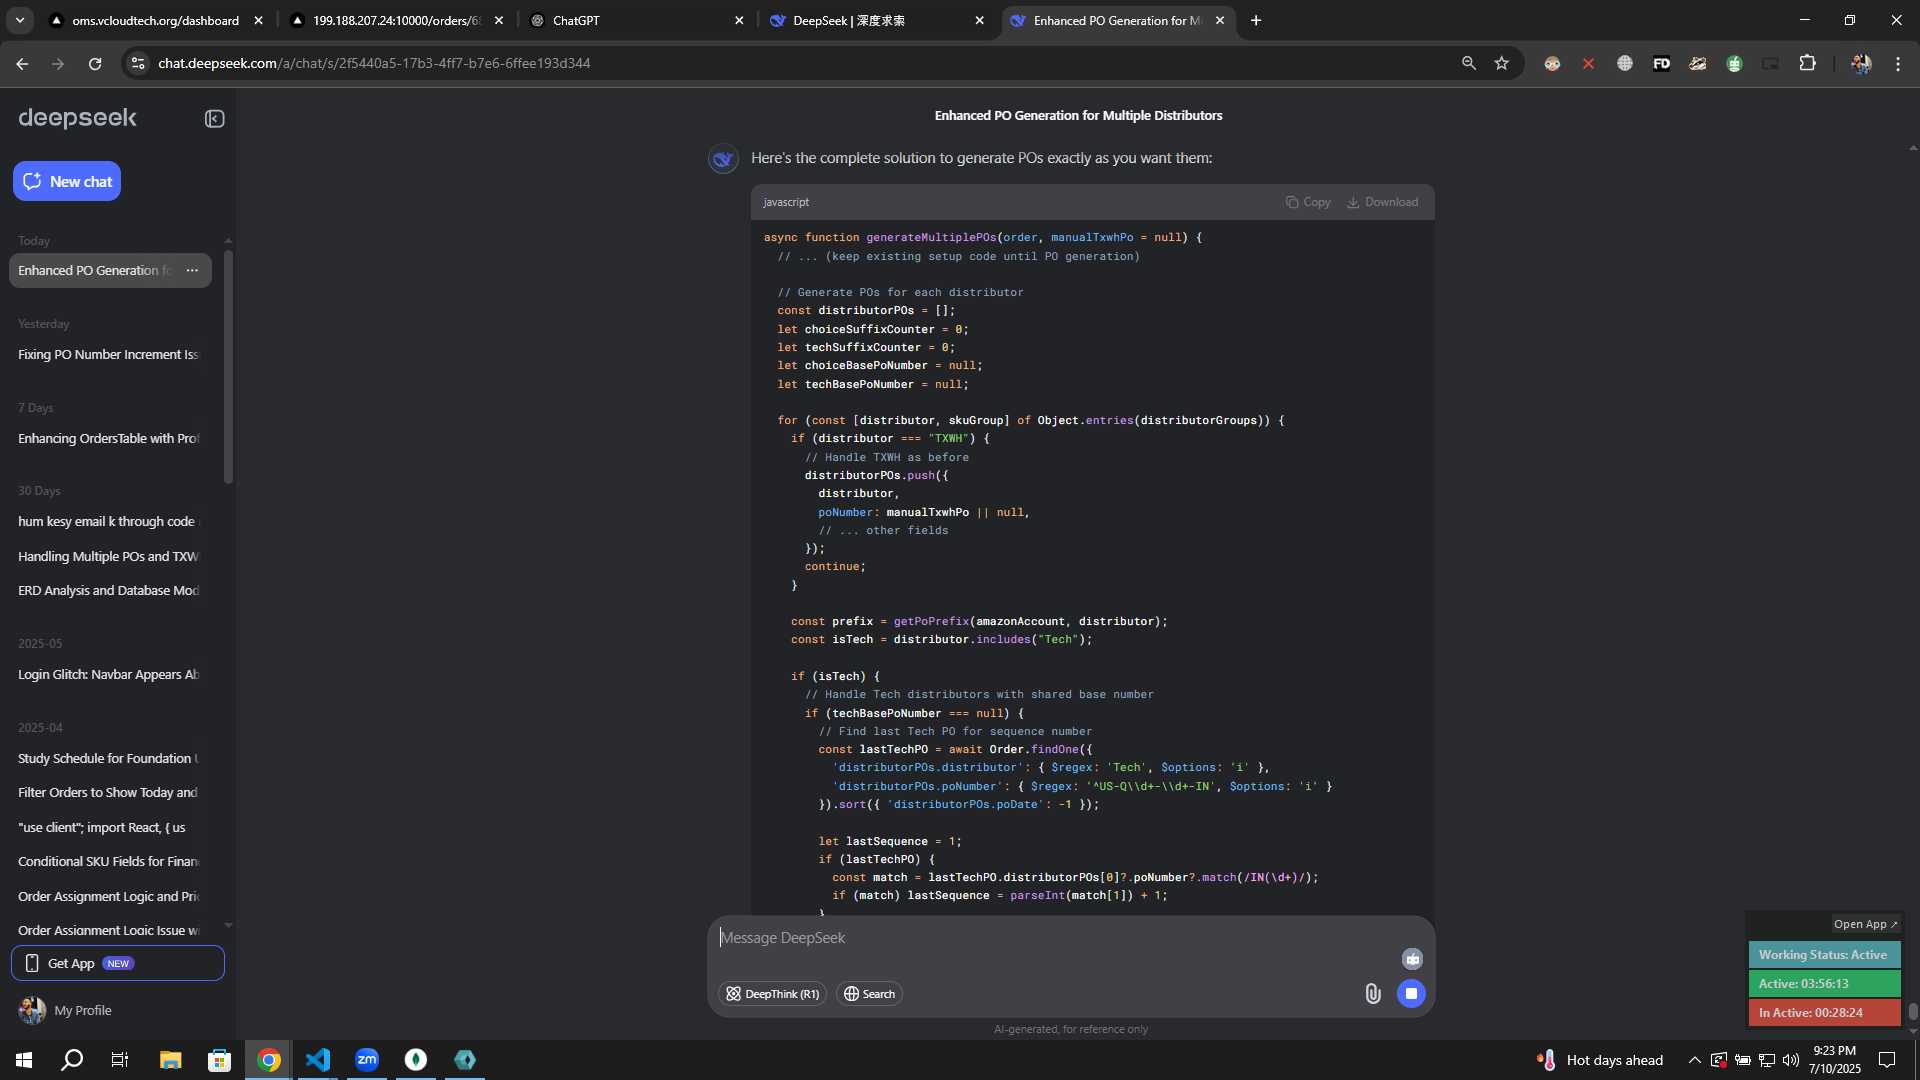
Task: Open Hot days ahead weather widget
Action: (1600, 1060)
